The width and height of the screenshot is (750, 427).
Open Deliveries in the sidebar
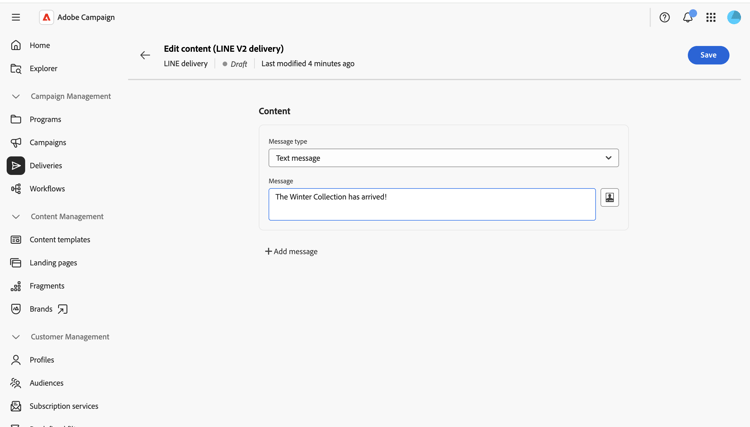[x=46, y=165]
